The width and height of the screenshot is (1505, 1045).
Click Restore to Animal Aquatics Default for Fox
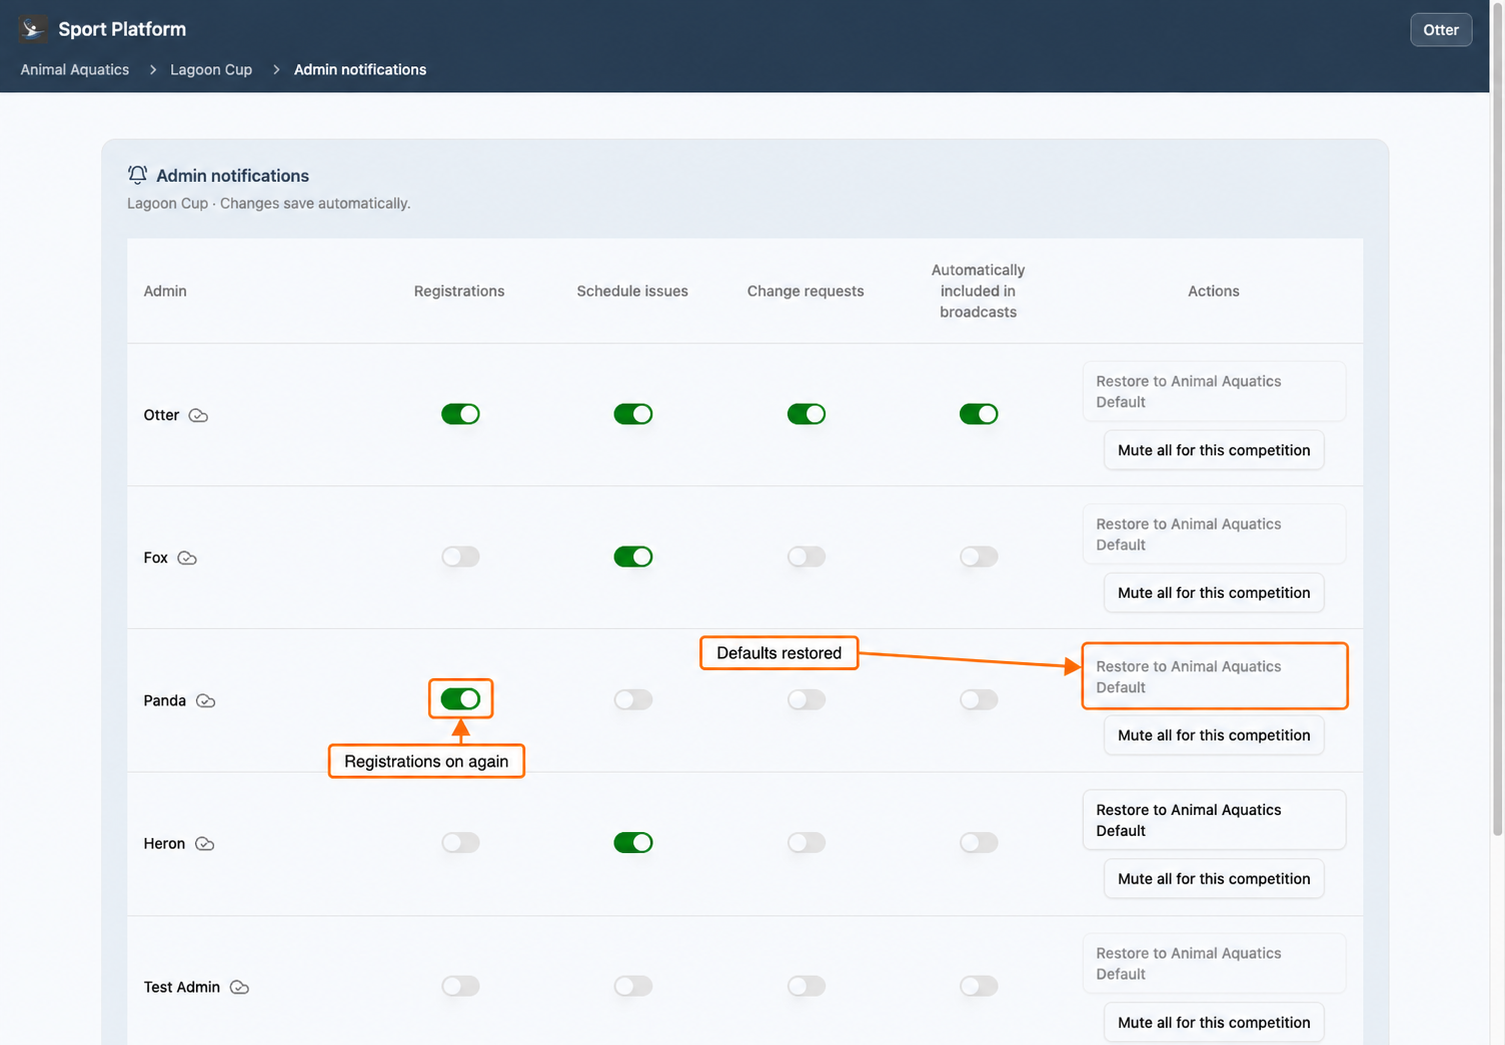pos(1214,534)
